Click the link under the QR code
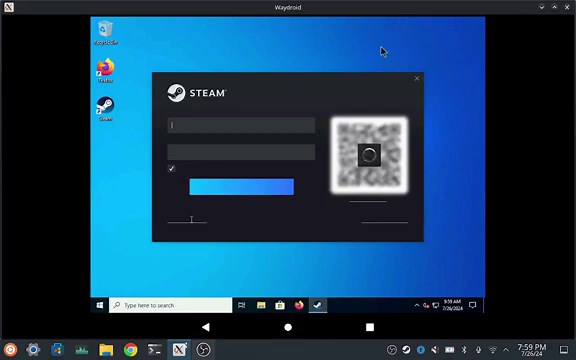 point(368,201)
